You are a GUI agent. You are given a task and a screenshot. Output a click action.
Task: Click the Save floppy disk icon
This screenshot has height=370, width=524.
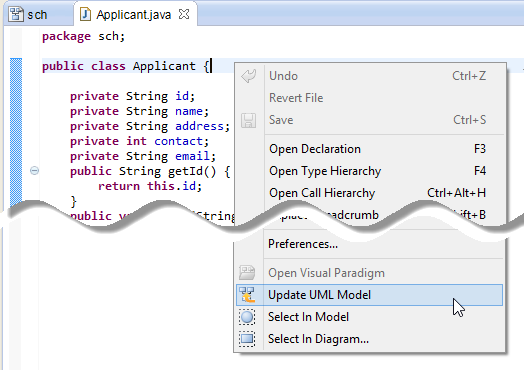(x=249, y=120)
